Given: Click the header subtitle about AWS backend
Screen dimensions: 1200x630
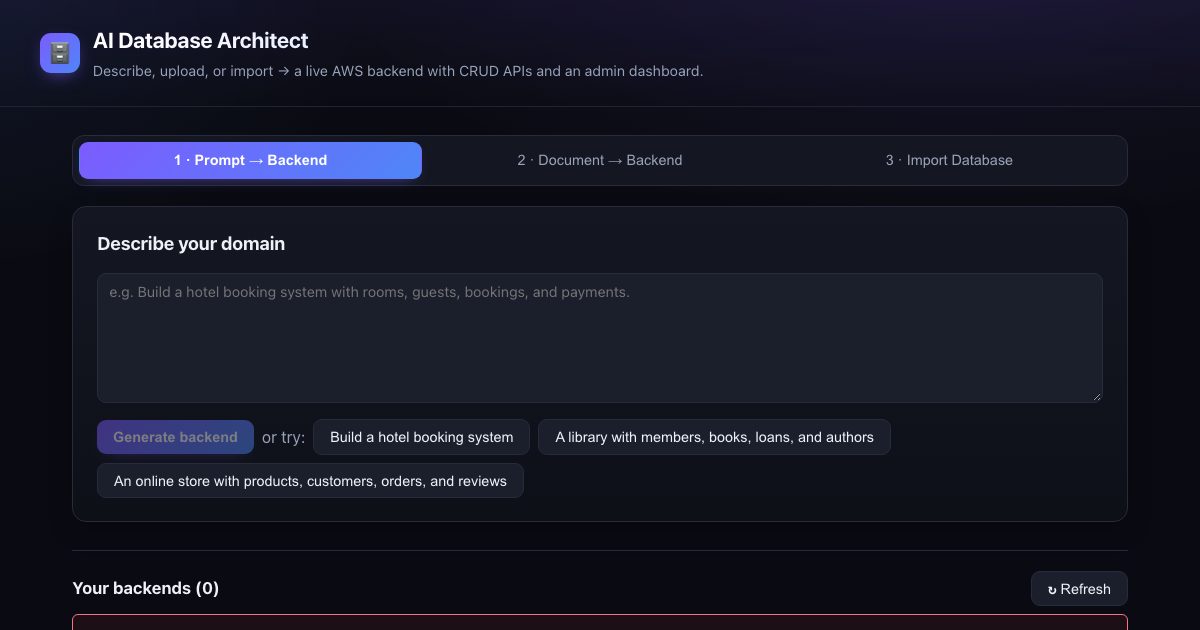Looking at the screenshot, I should tap(398, 72).
